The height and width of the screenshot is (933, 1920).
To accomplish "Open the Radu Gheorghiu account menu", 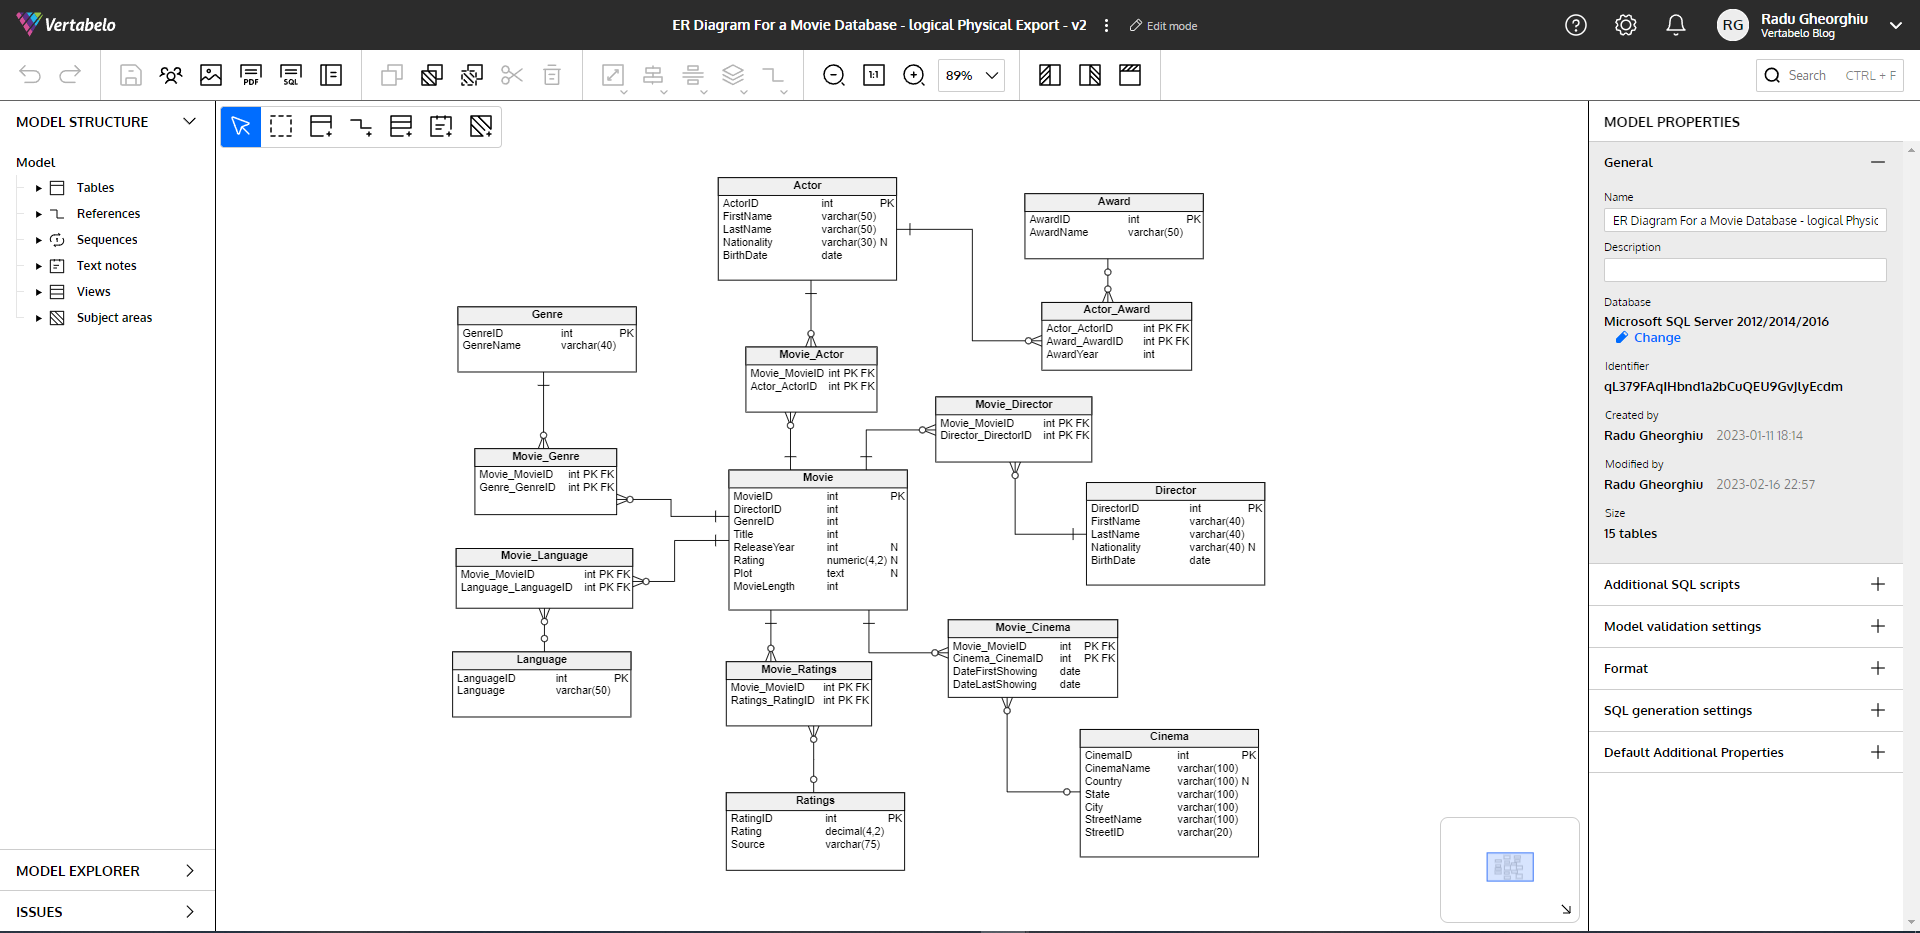I will point(1810,25).
